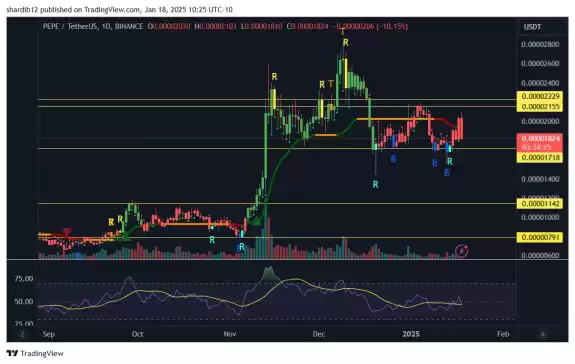The width and height of the screenshot is (575, 364).
Task: Select the 0.00001718 price level label
Action: click(x=540, y=158)
